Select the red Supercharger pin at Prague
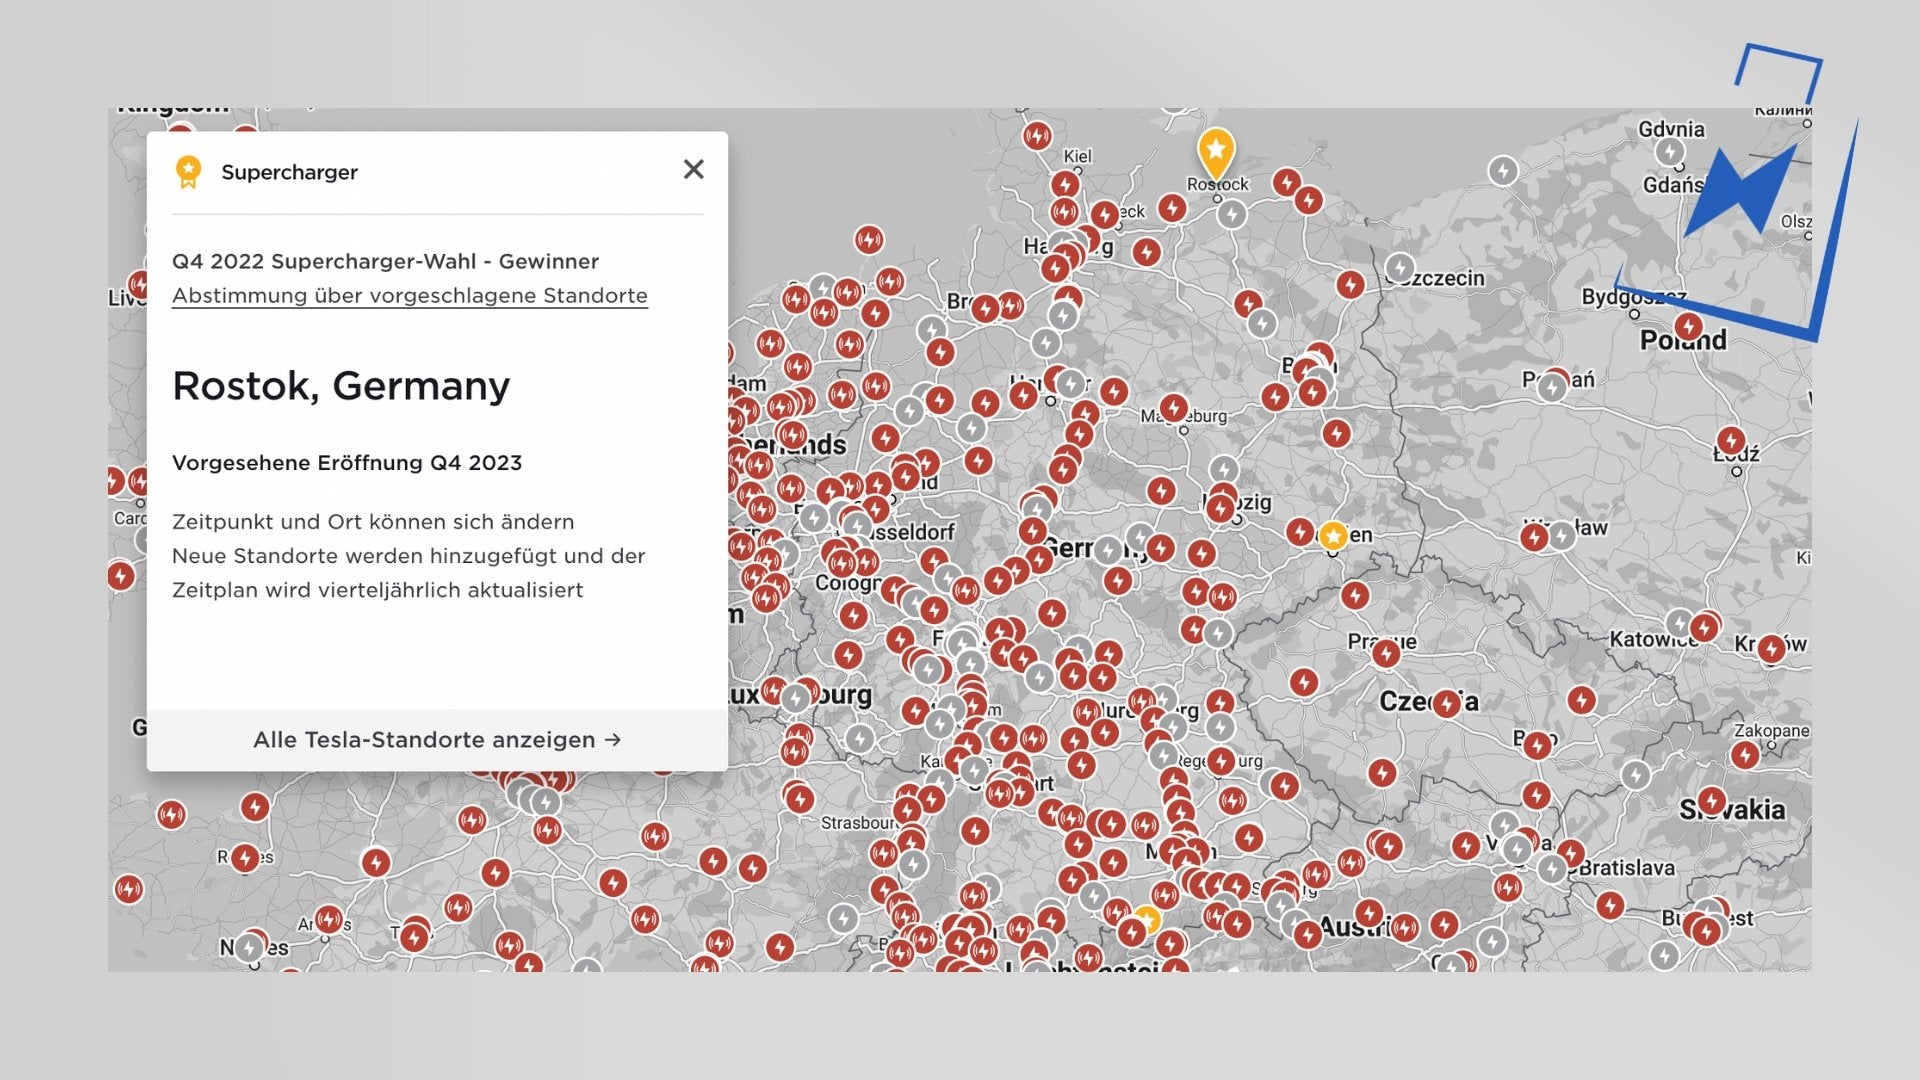This screenshot has width=1920, height=1080. [x=1385, y=654]
